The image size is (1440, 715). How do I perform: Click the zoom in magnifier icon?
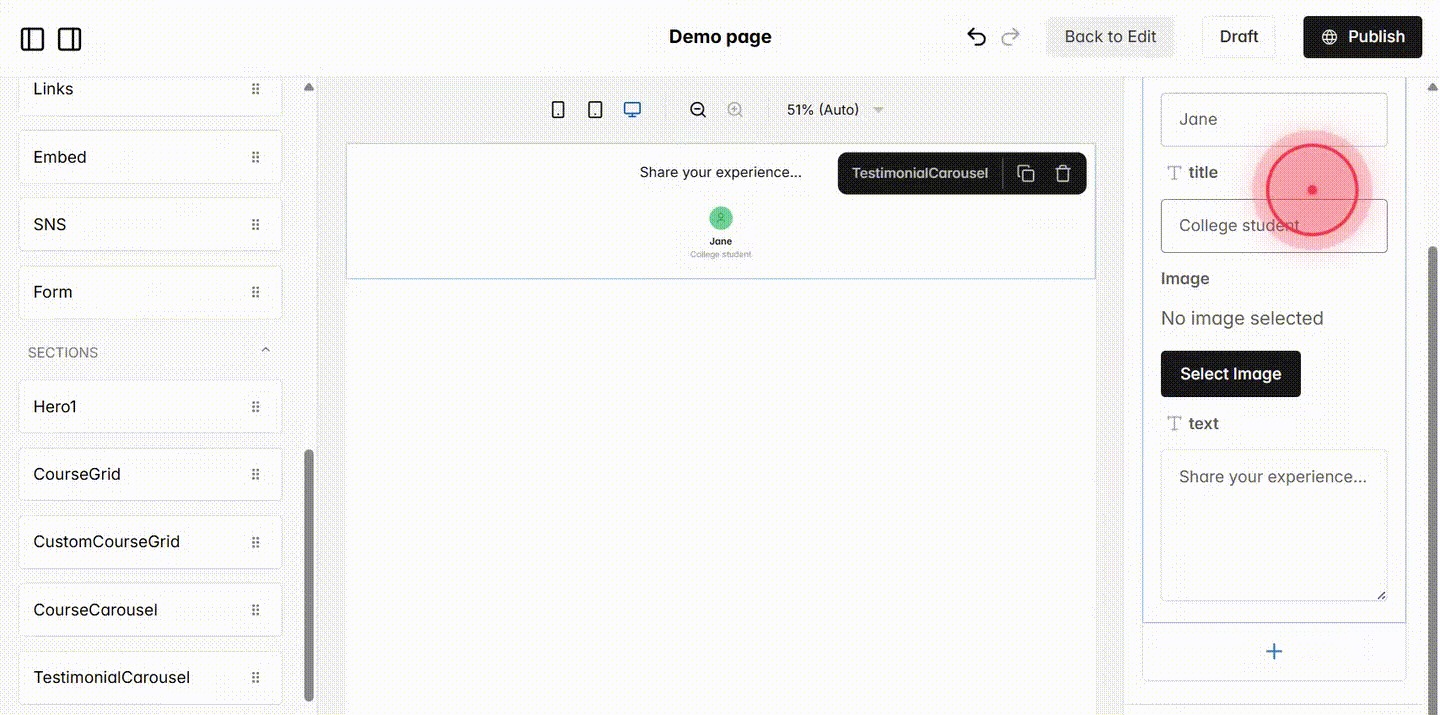[x=735, y=109]
